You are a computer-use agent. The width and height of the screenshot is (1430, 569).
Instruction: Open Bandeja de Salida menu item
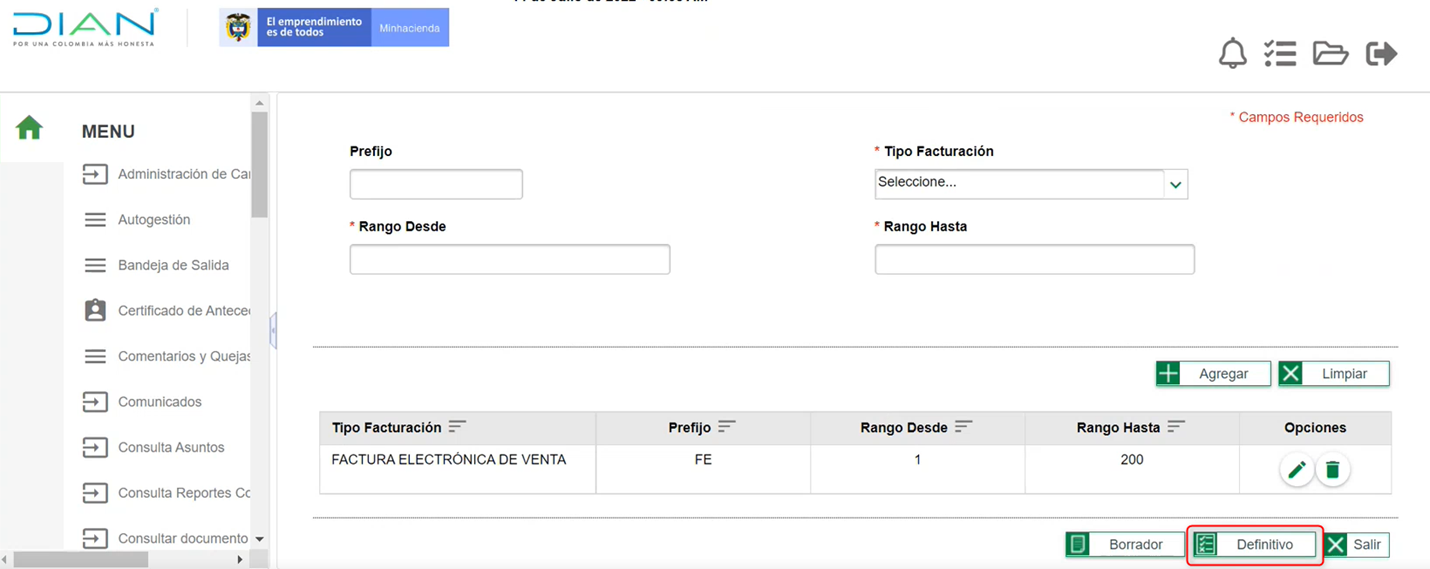tap(173, 265)
